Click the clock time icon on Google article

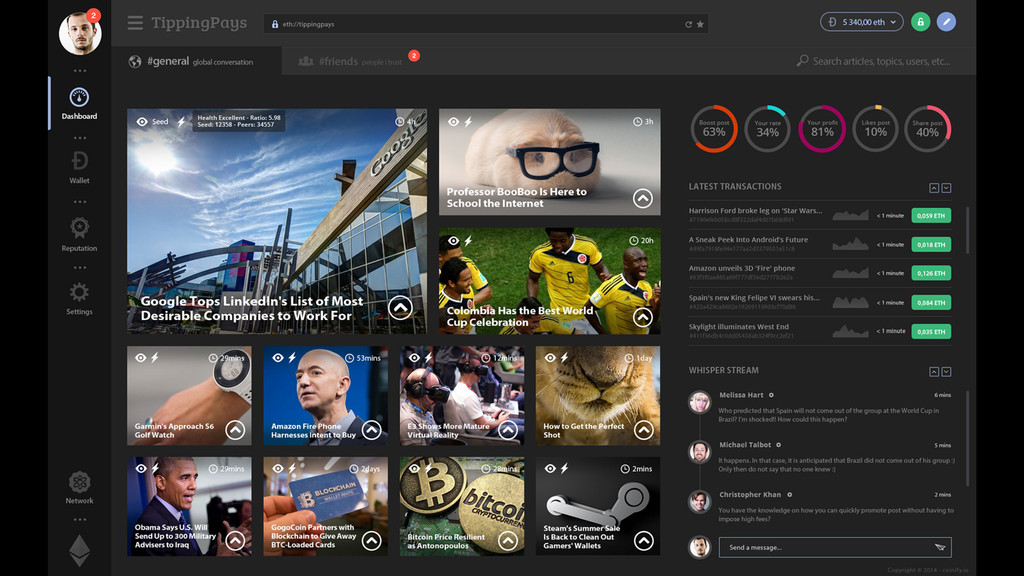[x=399, y=121]
